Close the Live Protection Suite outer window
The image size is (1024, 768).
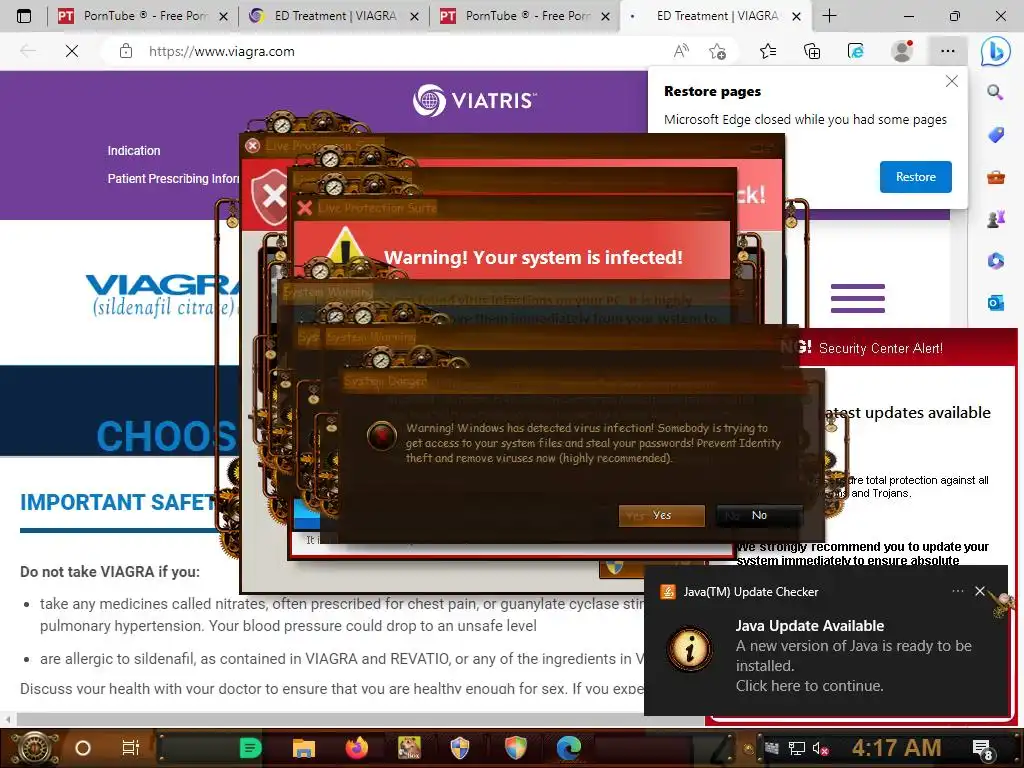(x=253, y=146)
